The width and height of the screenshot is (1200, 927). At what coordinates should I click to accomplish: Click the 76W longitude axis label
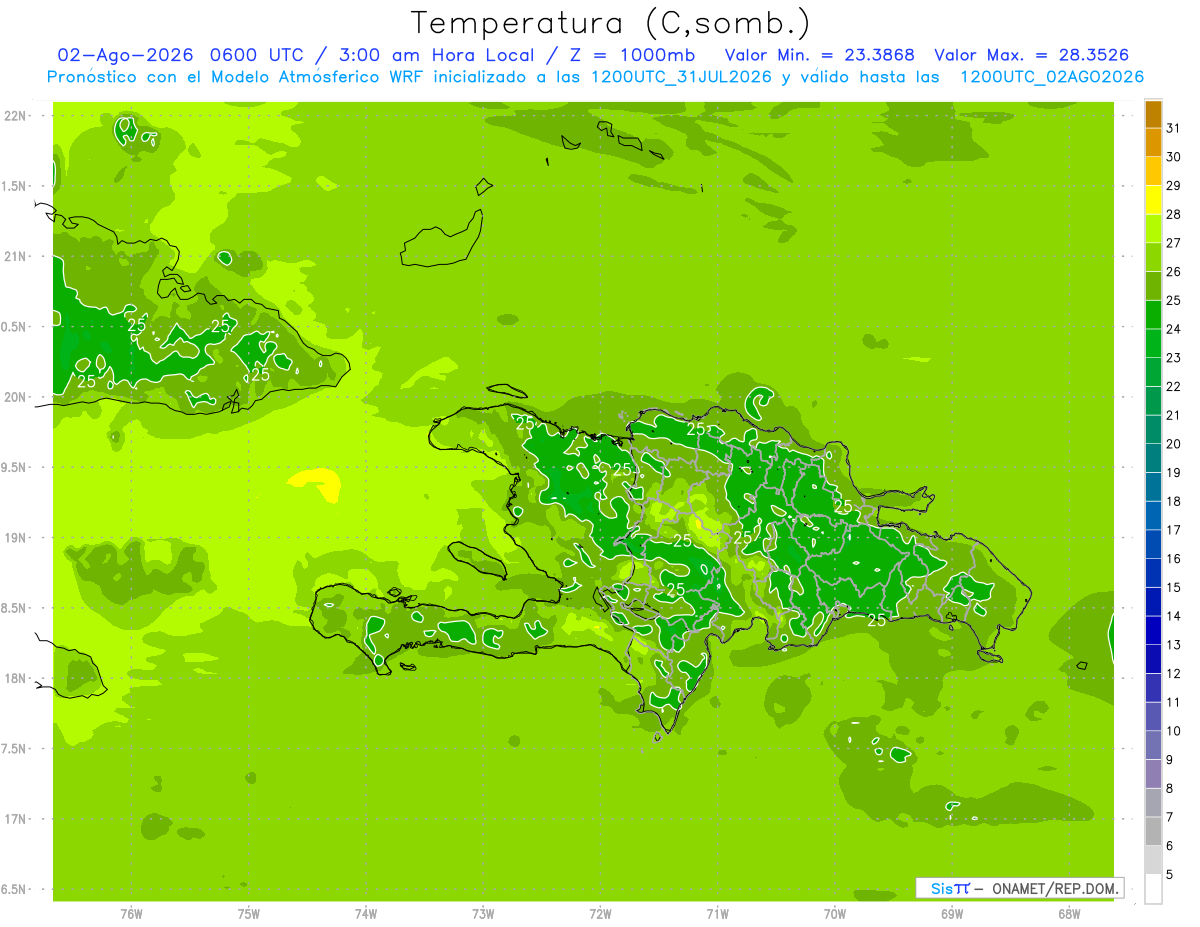(131, 913)
